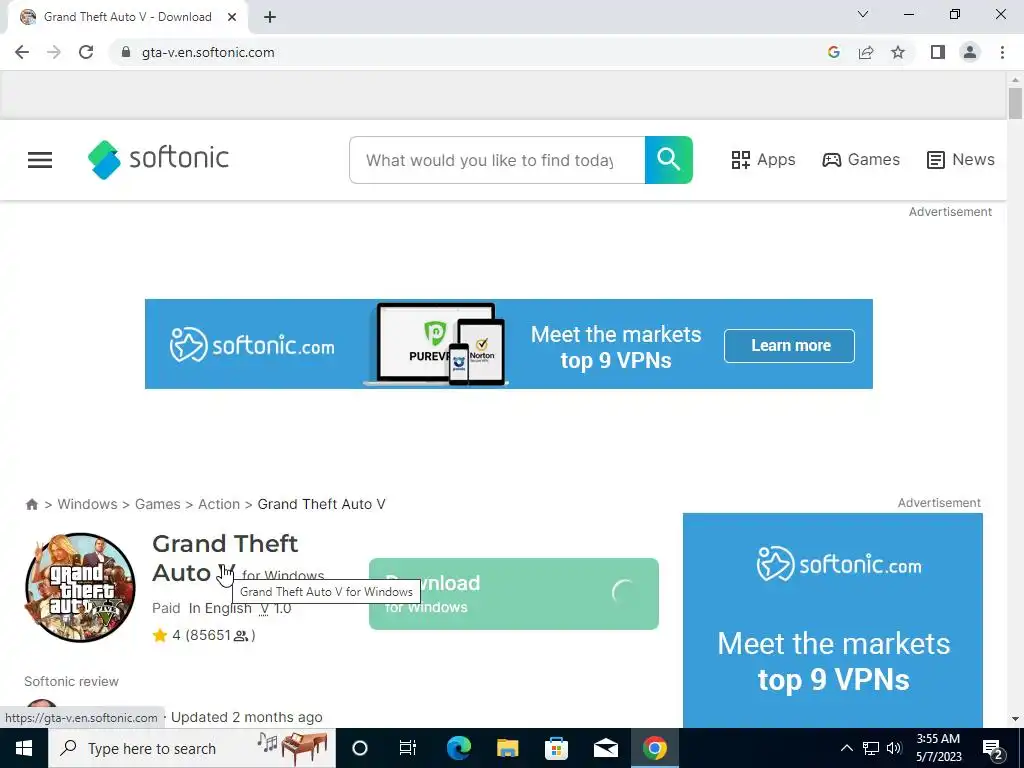Go to Games breadcrumb link
This screenshot has width=1024, height=768.
pos(157,504)
